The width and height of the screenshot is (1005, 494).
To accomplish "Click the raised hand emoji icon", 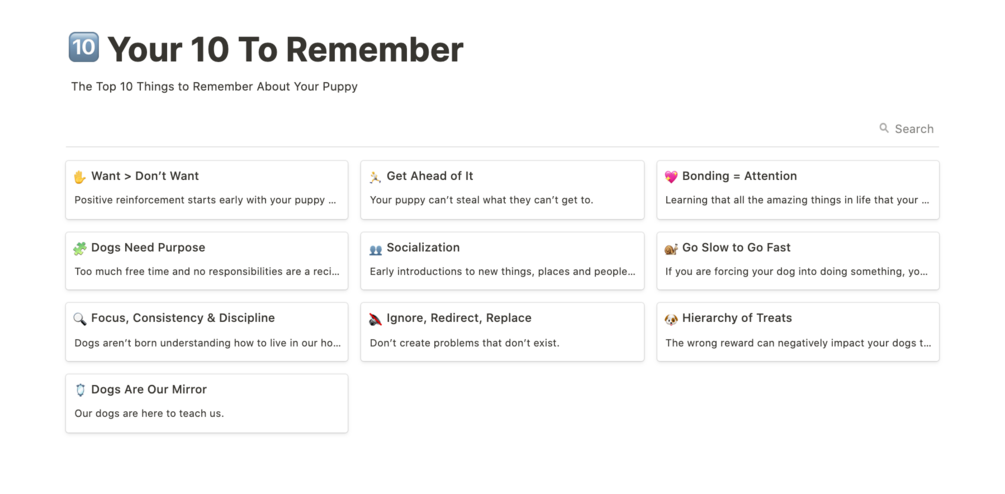I will [80, 177].
